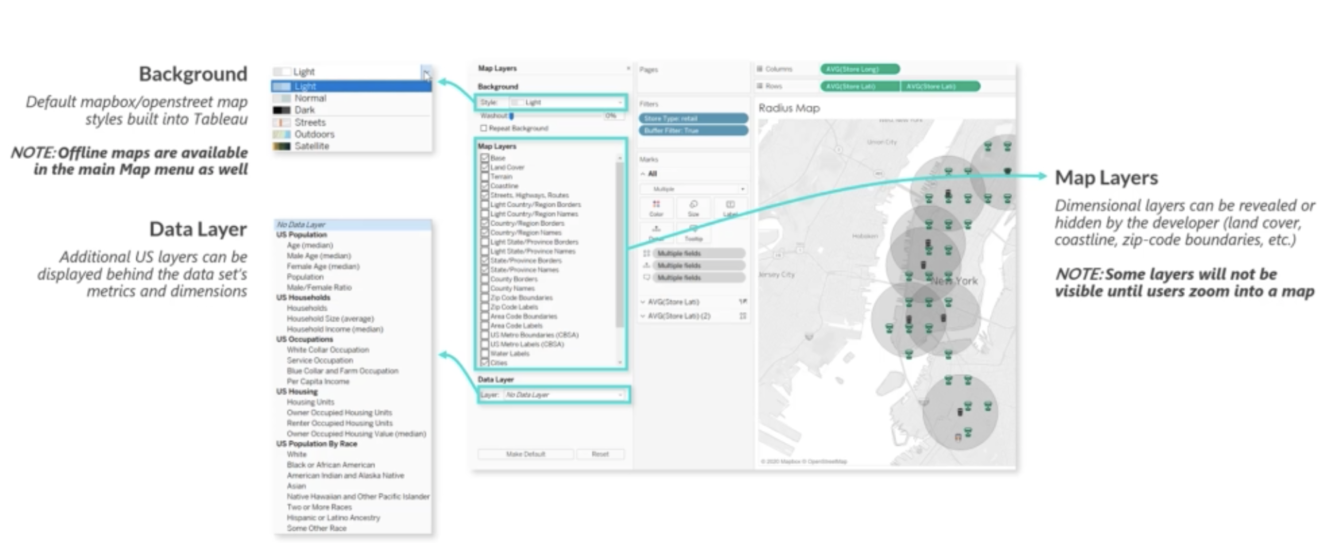Screen dimensions: 1334x547
Task: Expand the AVG(Store Lati) (2) marks section
Action: 643,316
